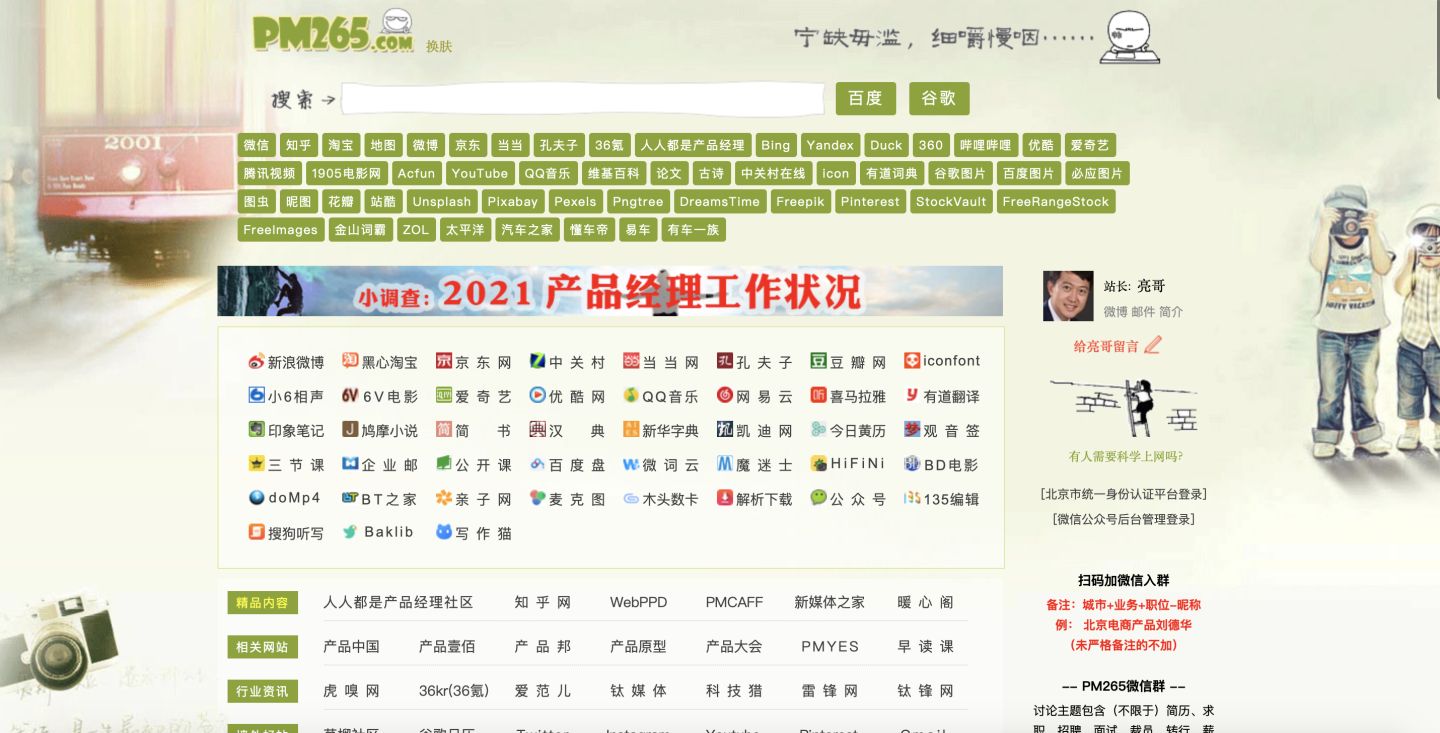The image size is (1440, 733).
Task: Click 换肤 to change the skin
Action: [441, 46]
